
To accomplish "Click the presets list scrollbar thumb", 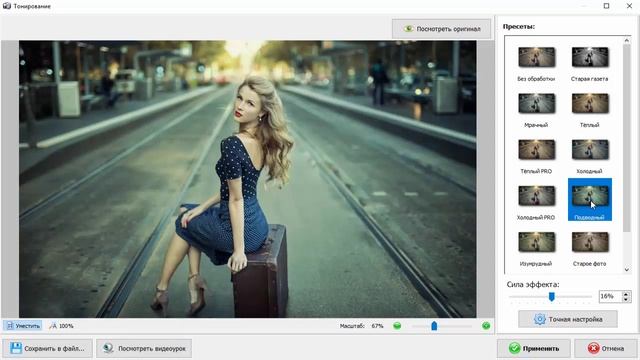I will point(627,138).
